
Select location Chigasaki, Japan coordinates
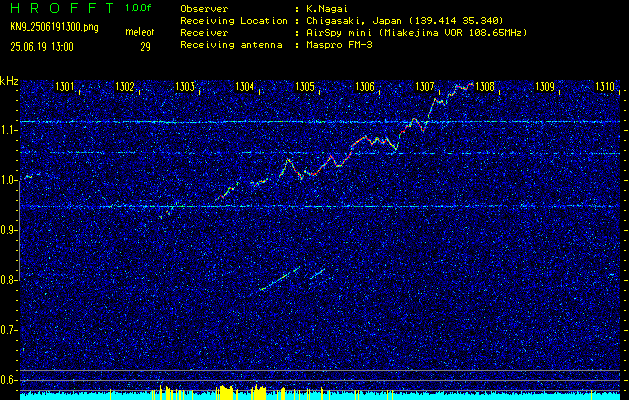click(404, 20)
